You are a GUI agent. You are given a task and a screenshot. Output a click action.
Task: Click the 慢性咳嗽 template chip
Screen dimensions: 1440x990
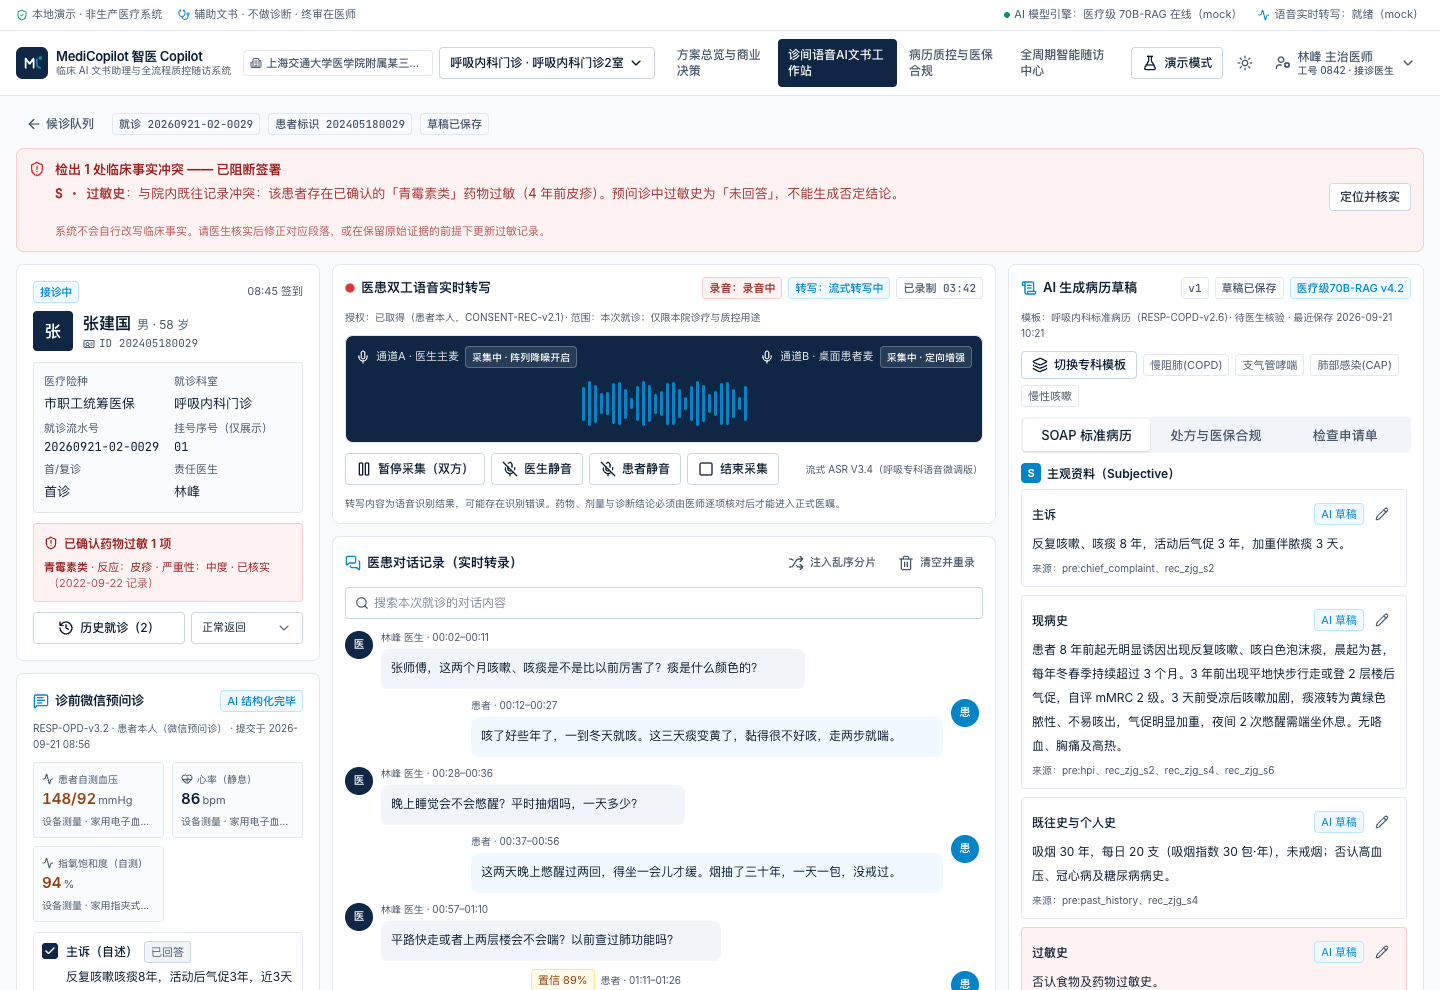pos(1050,396)
